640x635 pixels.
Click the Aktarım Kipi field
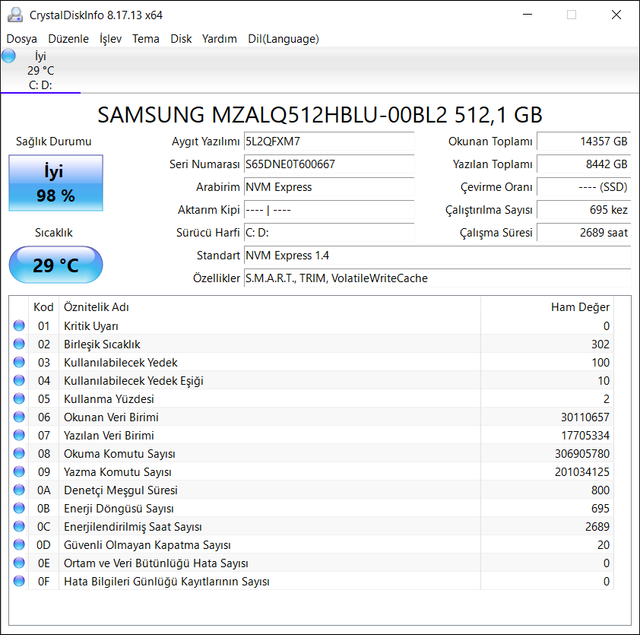pyautogui.click(x=329, y=210)
